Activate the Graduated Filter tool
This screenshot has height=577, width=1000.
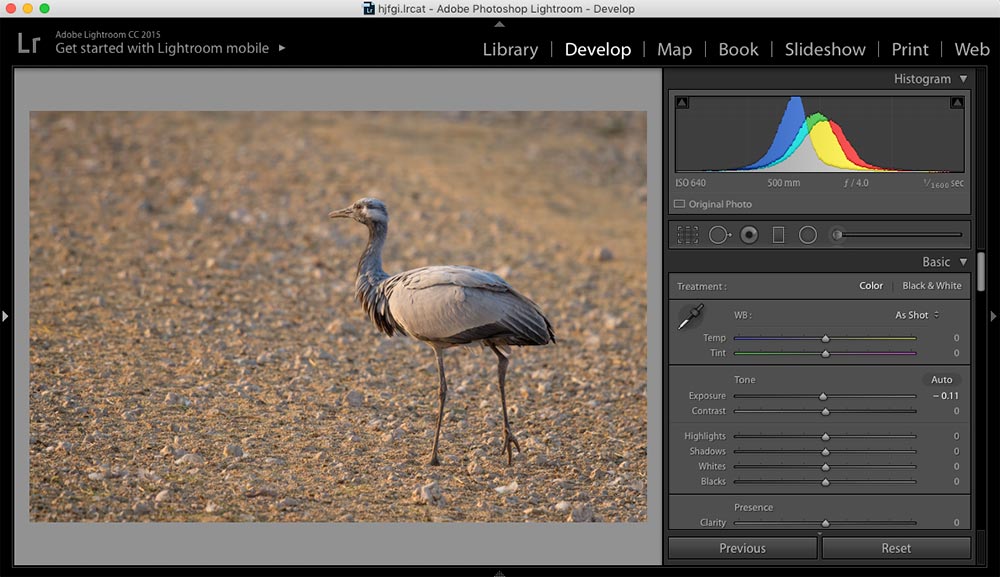pos(778,234)
